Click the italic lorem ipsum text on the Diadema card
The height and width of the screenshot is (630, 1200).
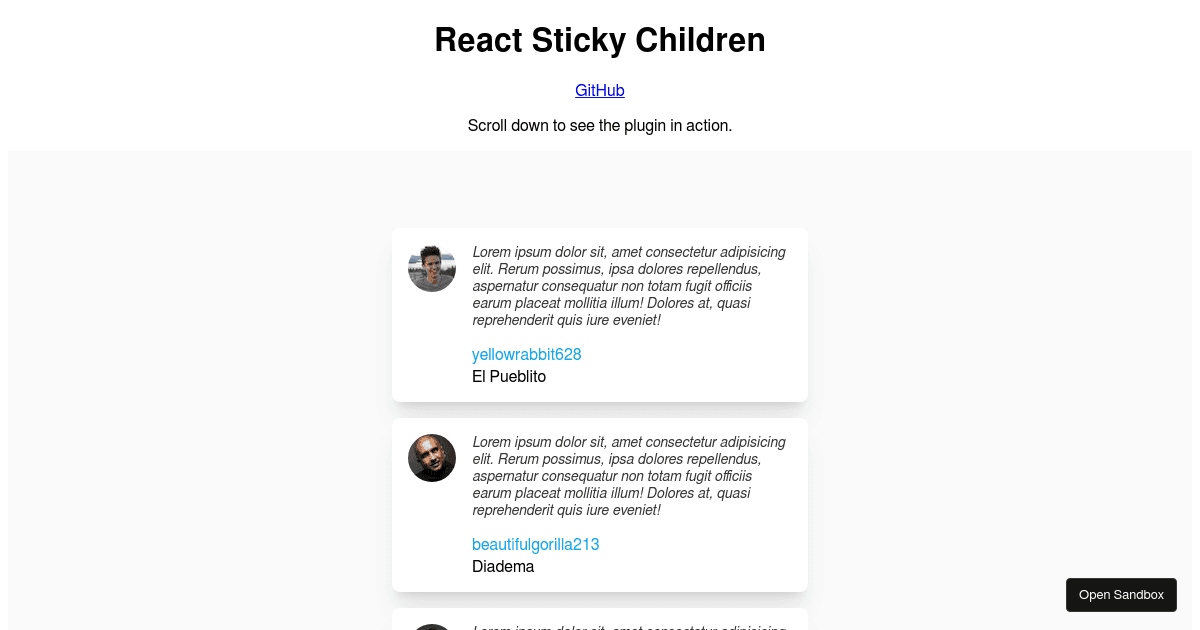coord(628,475)
